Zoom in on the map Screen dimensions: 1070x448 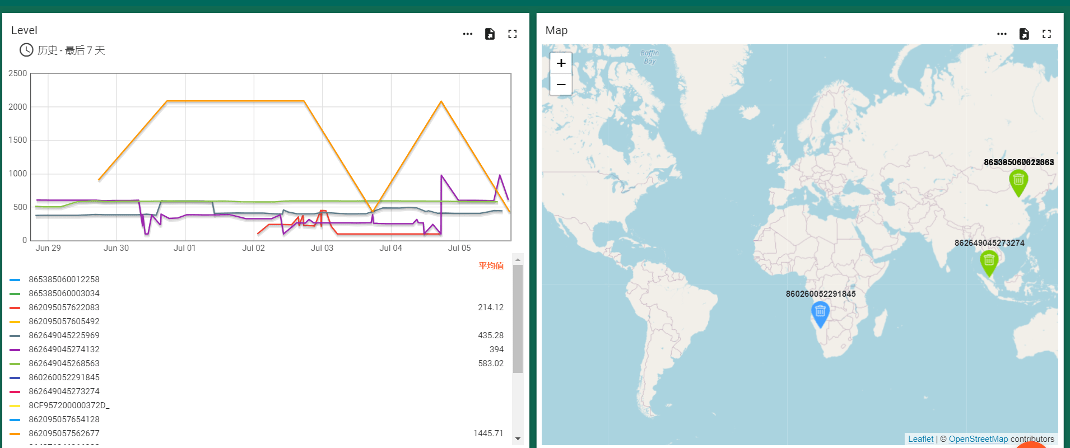(561, 63)
